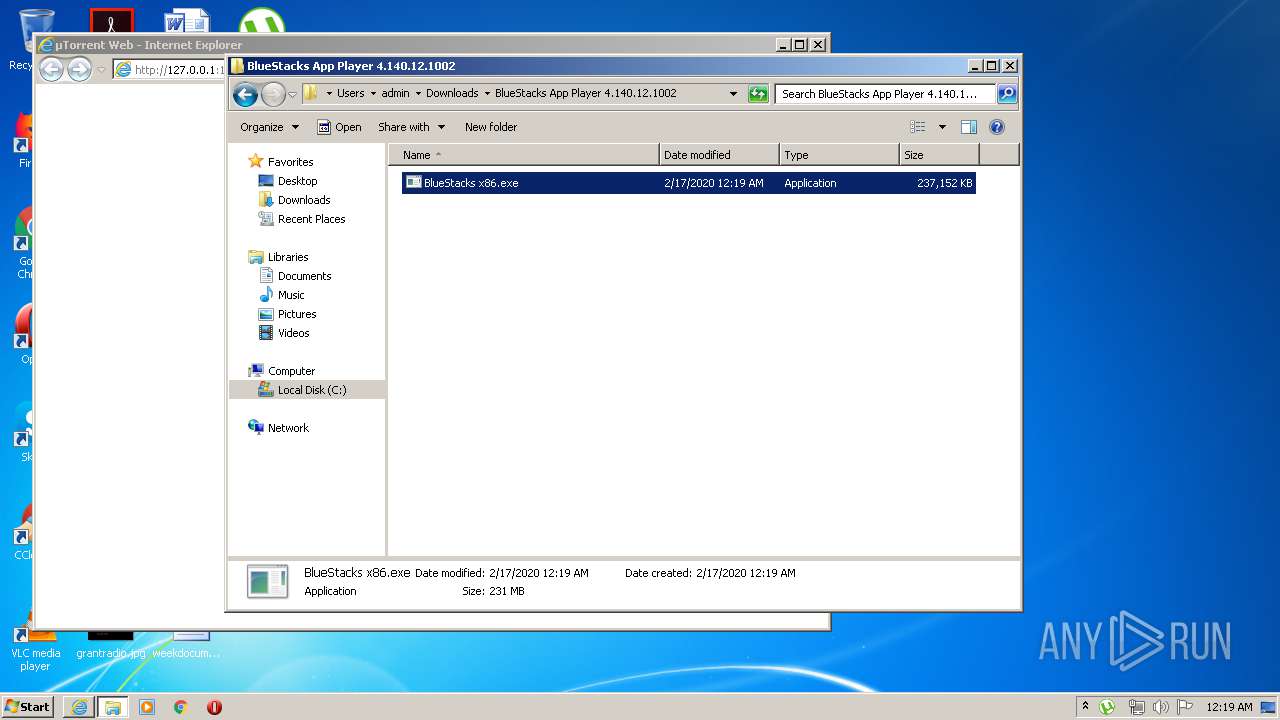Open Music library

(x=291, y=295)
